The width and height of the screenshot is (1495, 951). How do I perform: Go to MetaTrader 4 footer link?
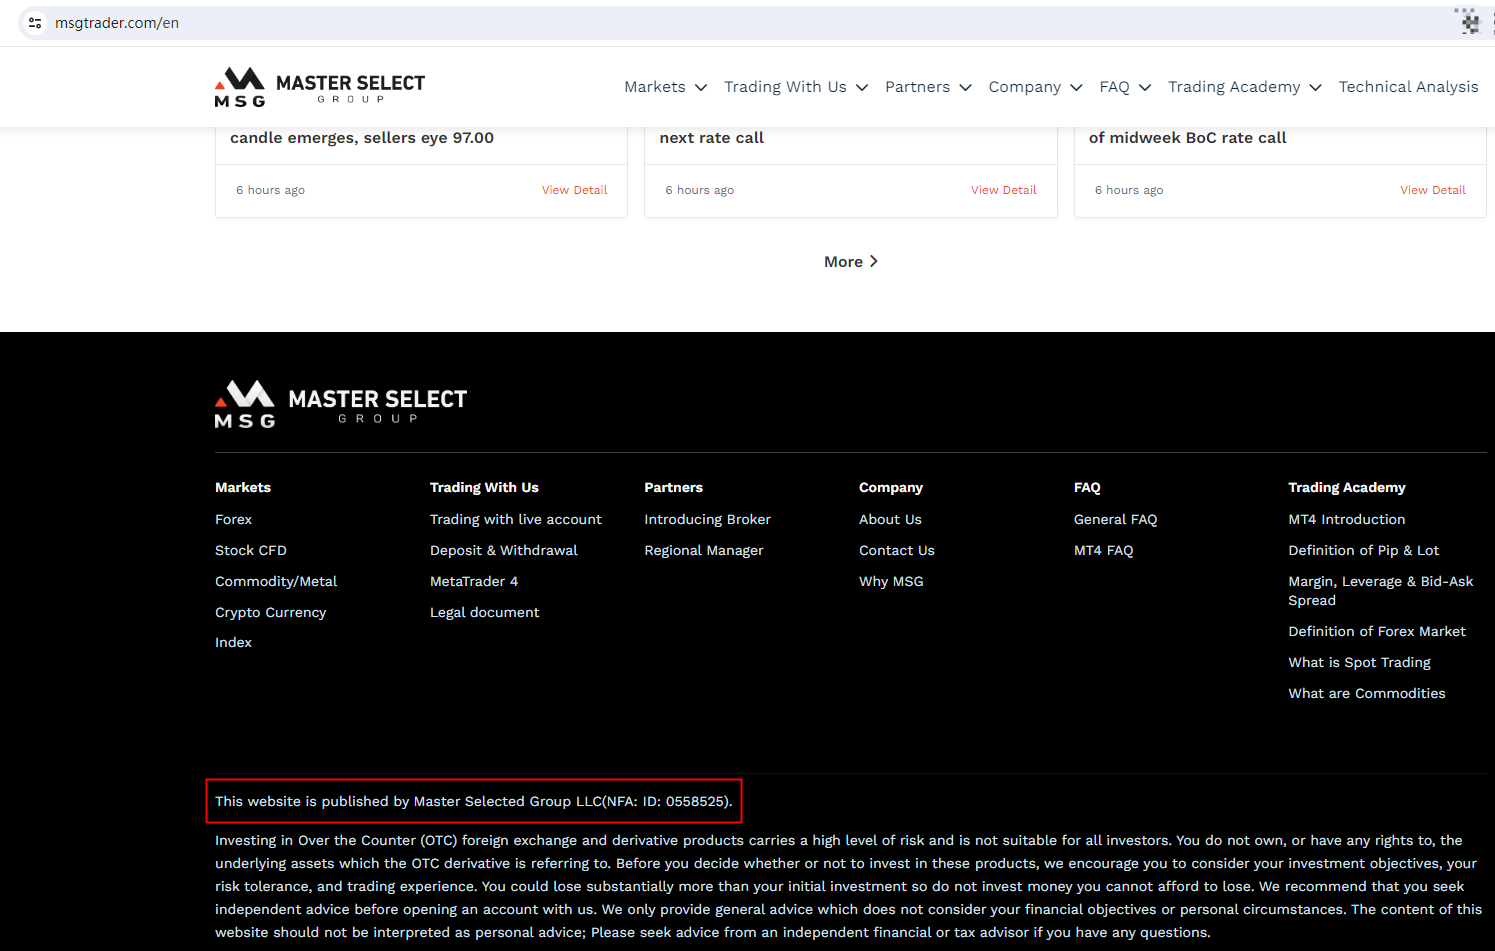click(x=474, y=582)
